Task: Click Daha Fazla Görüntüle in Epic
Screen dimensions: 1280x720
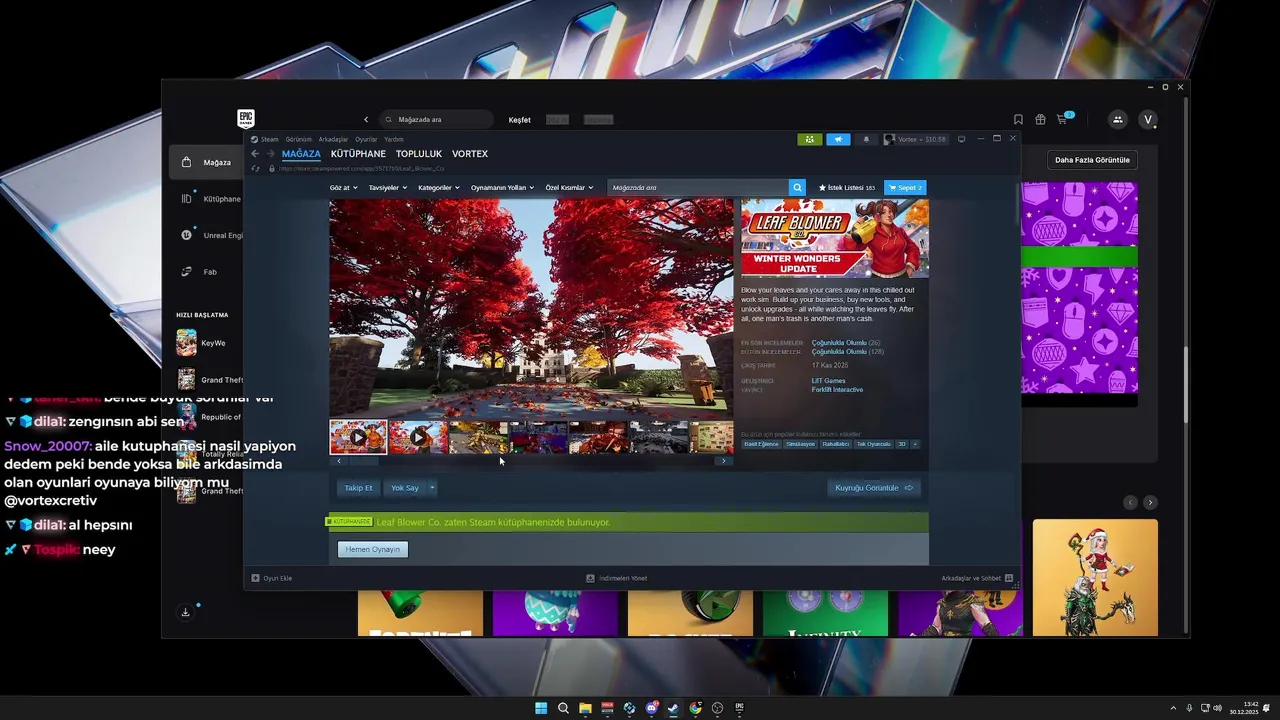Action: coord(1092,160)
